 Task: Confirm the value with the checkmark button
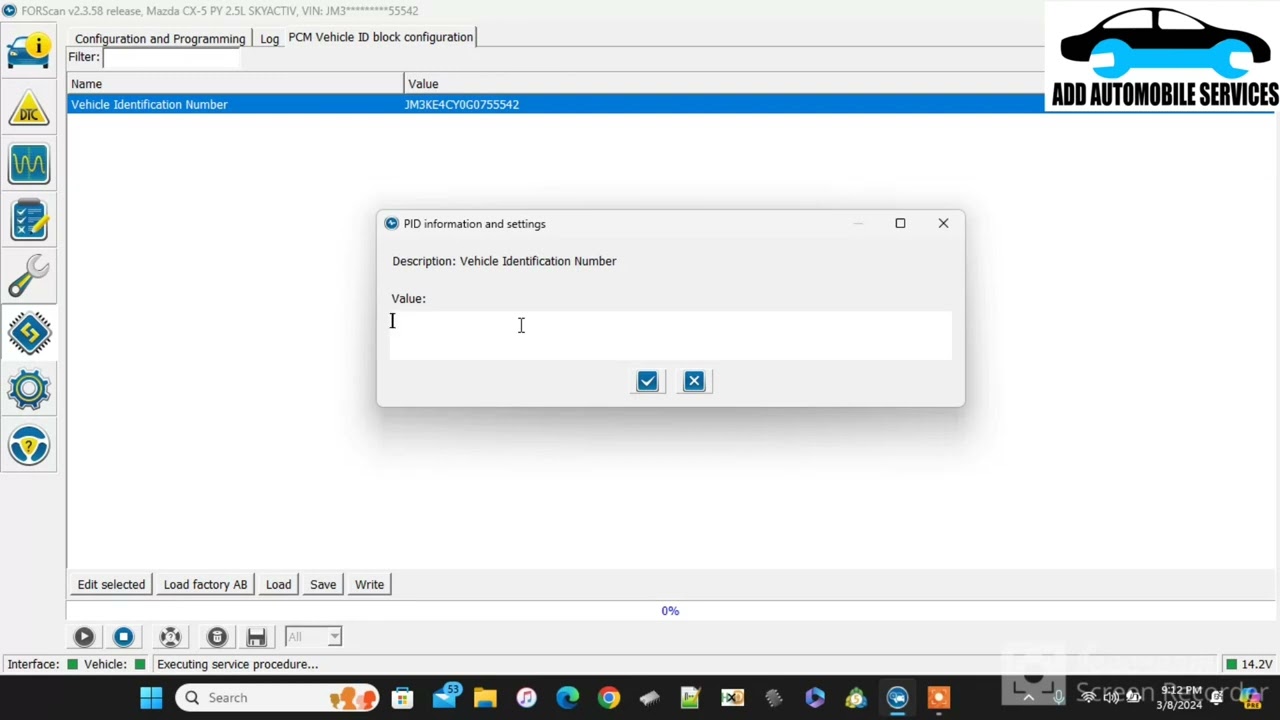647,381
